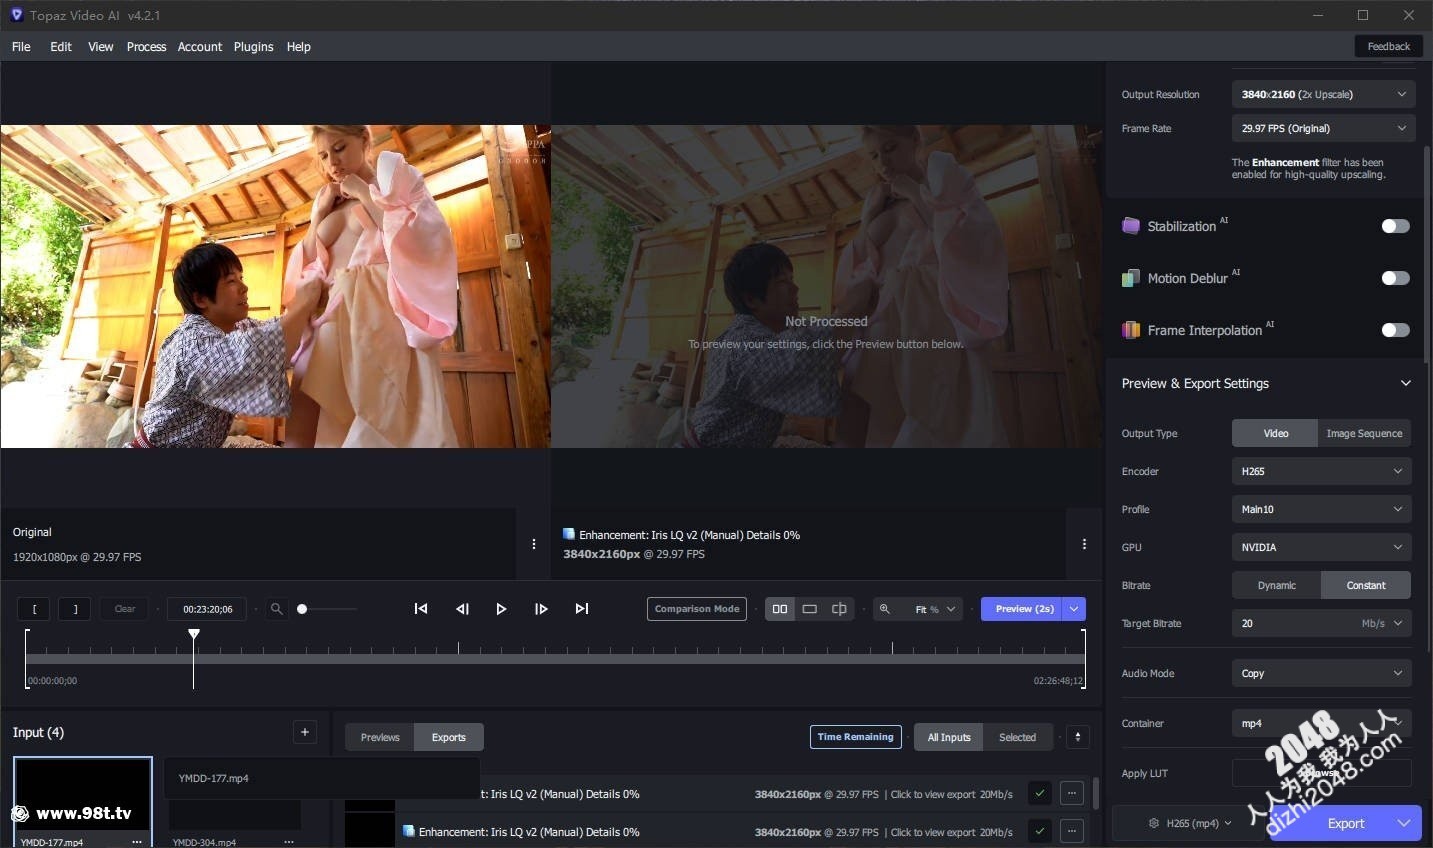The image size is (1433, 848).
Task: Select split view layout icon
Action: tap(839, 609)
